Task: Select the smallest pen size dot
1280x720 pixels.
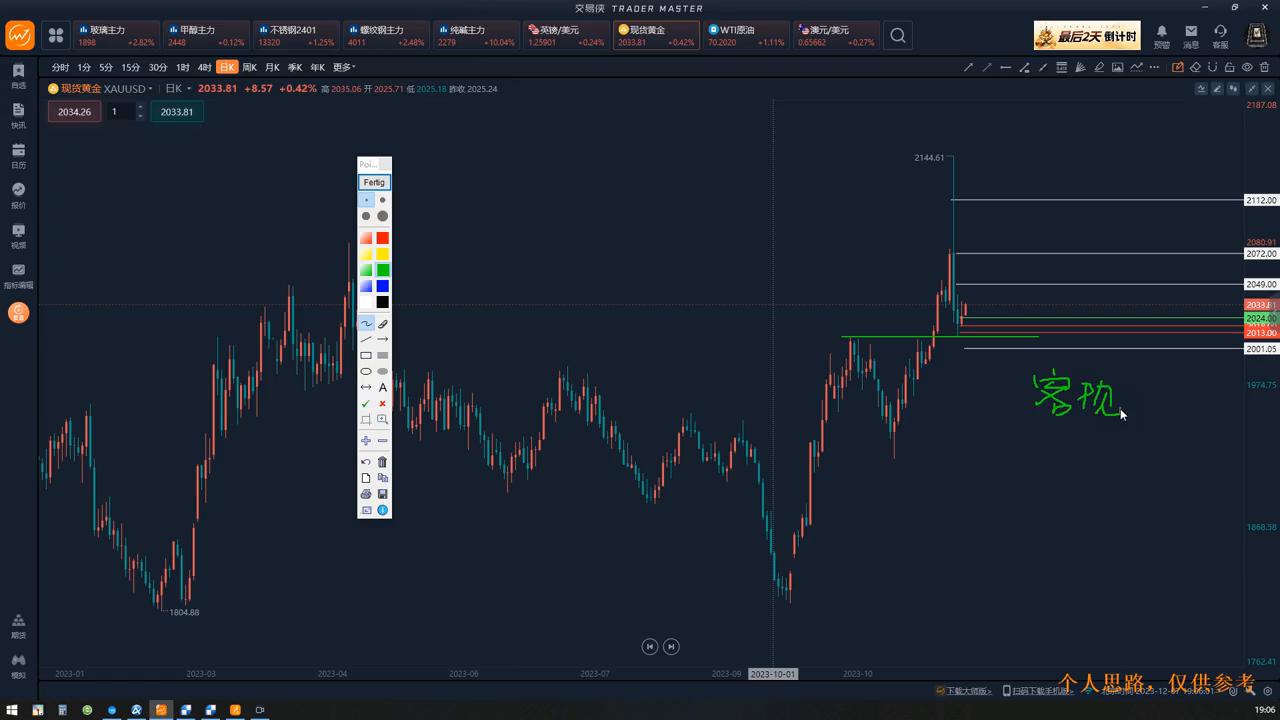Action: click(x=366, y=200)
